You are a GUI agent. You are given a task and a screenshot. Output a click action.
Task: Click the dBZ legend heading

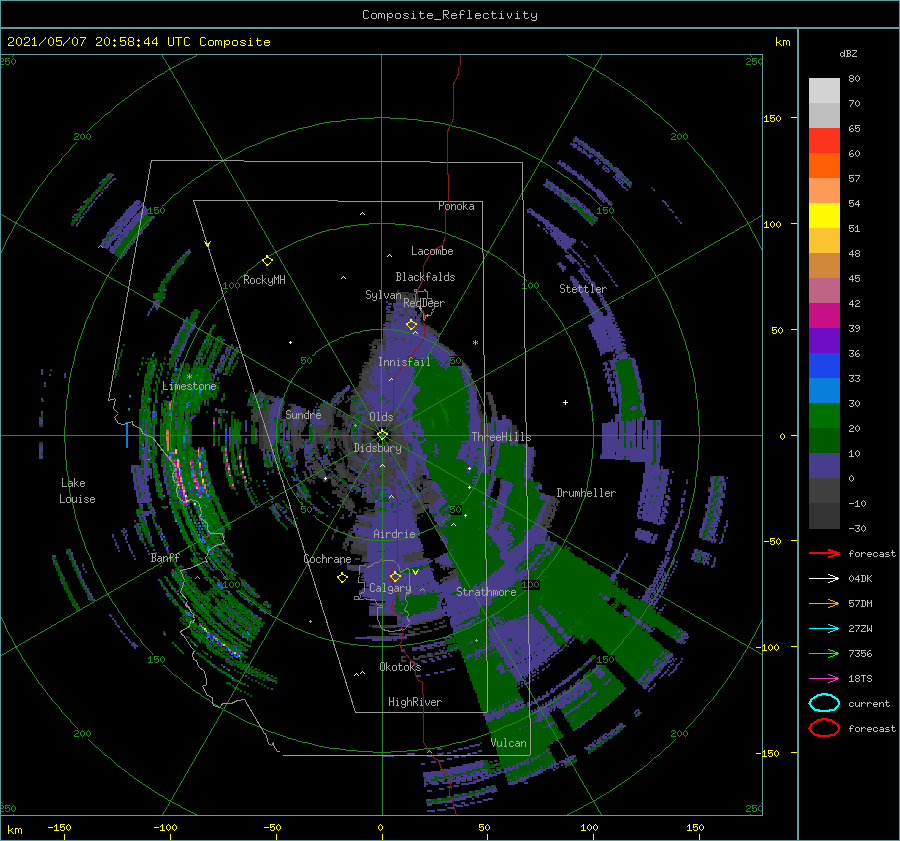848,53
